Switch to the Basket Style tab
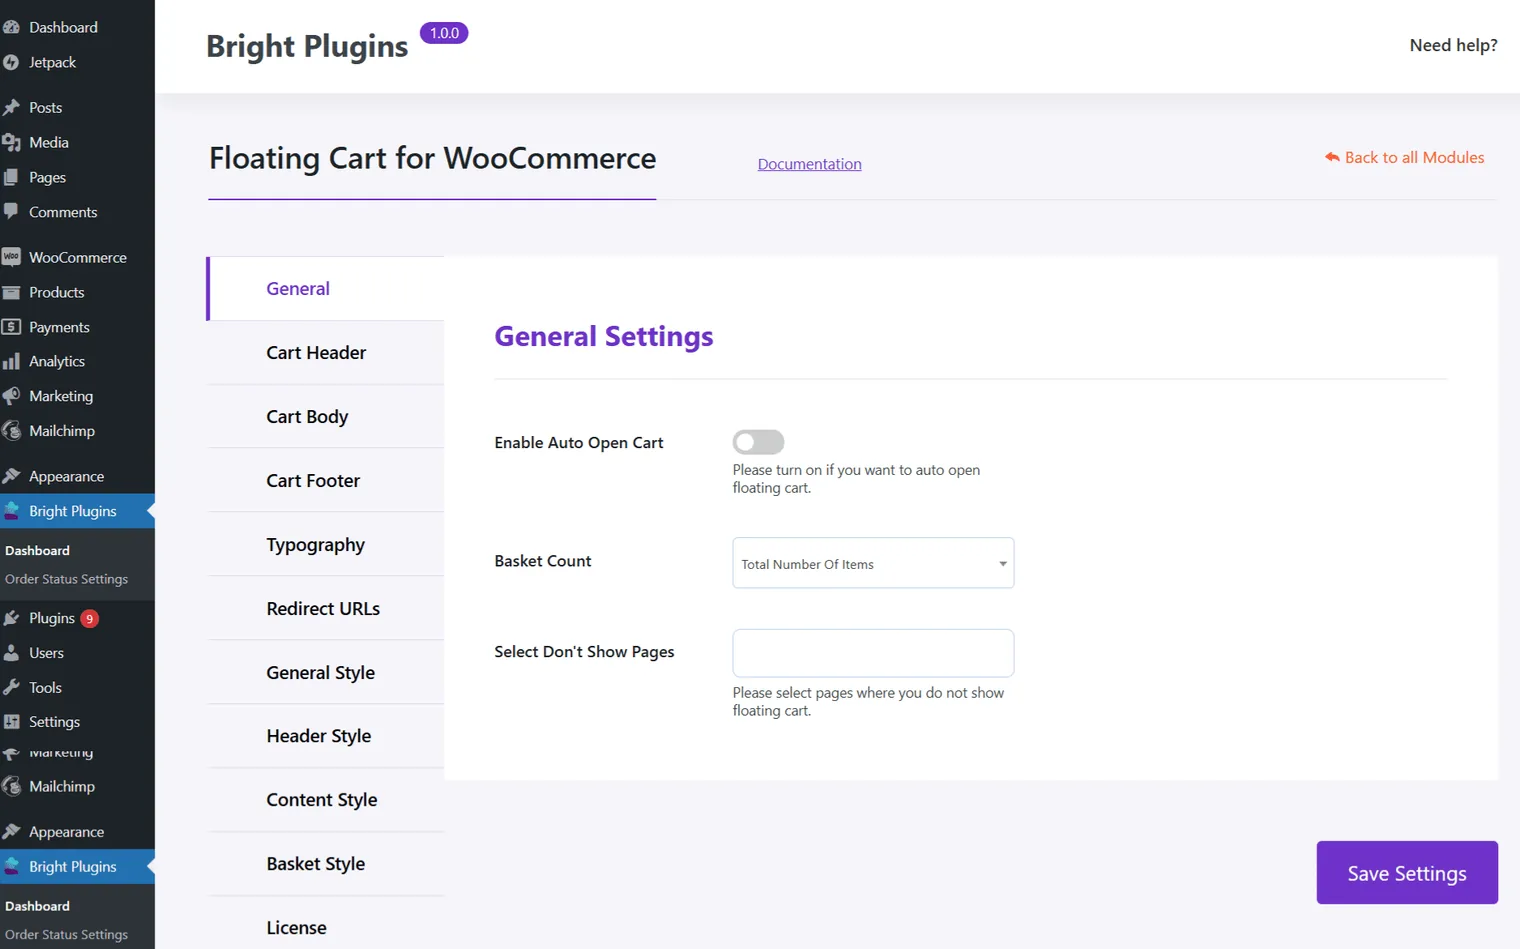The height and width of the screenshot is (949, 1520). point(326,864)
